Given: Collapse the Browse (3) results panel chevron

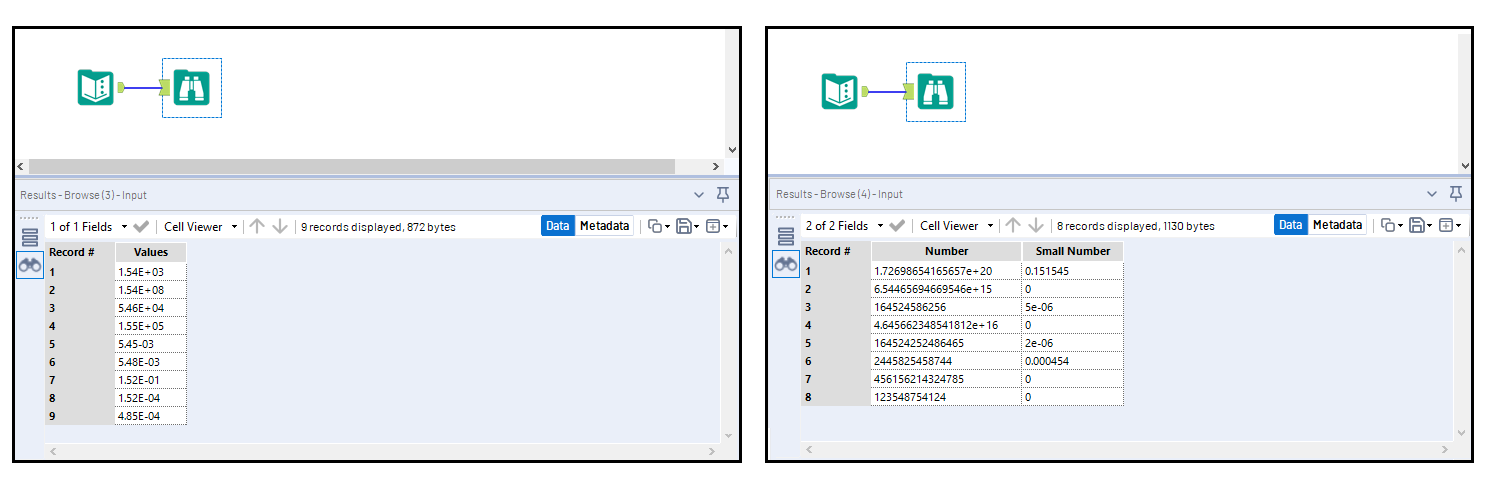Looking at the screenshot, I should [x=699, y=194].
